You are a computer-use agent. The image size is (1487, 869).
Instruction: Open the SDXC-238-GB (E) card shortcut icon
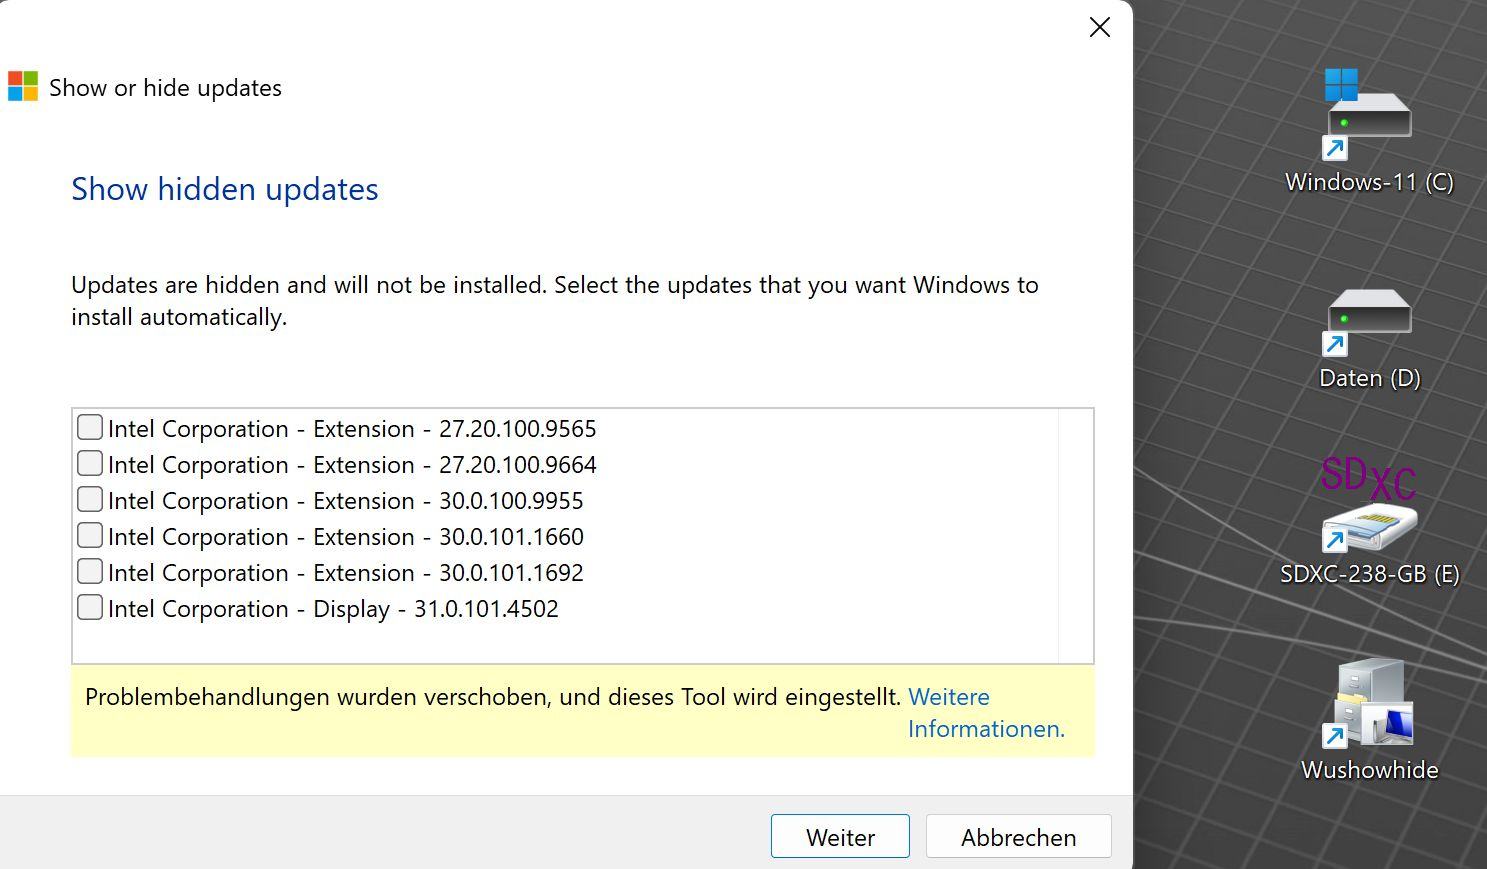click(1368, 505)
